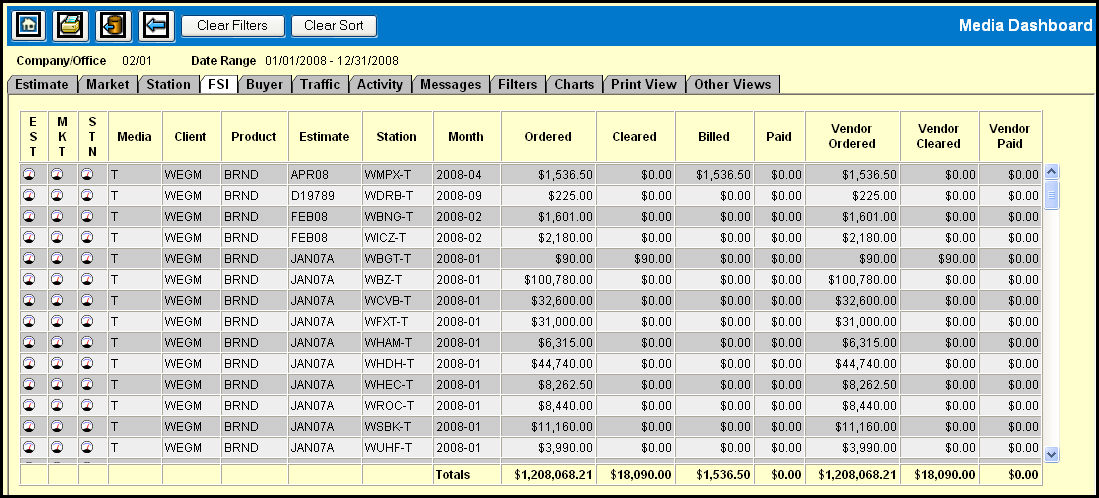The width and height of the screenshot is (1099, 498).
Task: Open MKT gauge icon for WDRB-T row
Action: [x=59, y=195]
